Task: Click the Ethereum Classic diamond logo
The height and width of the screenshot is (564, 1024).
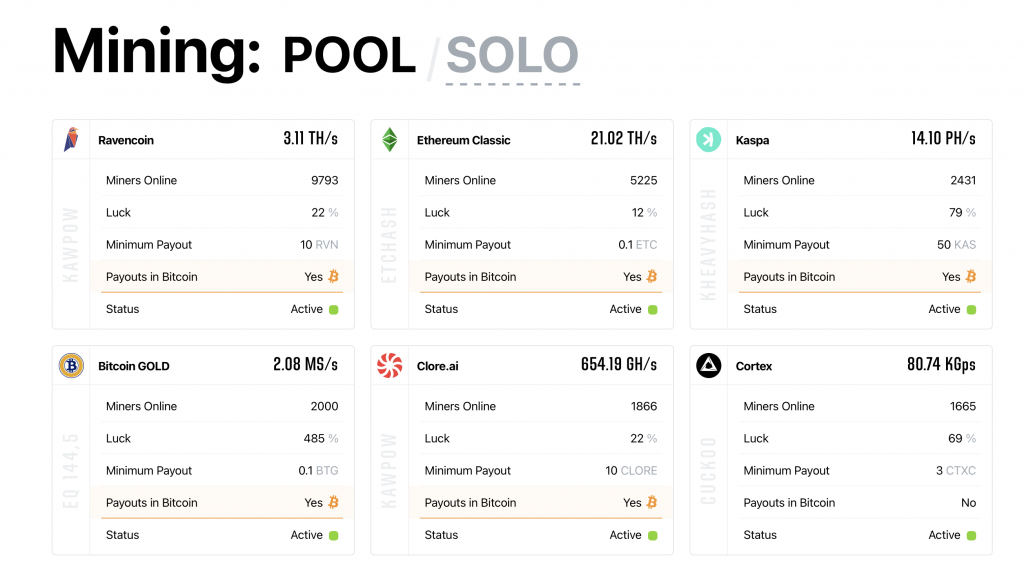Action: click(x=390, y=140)
